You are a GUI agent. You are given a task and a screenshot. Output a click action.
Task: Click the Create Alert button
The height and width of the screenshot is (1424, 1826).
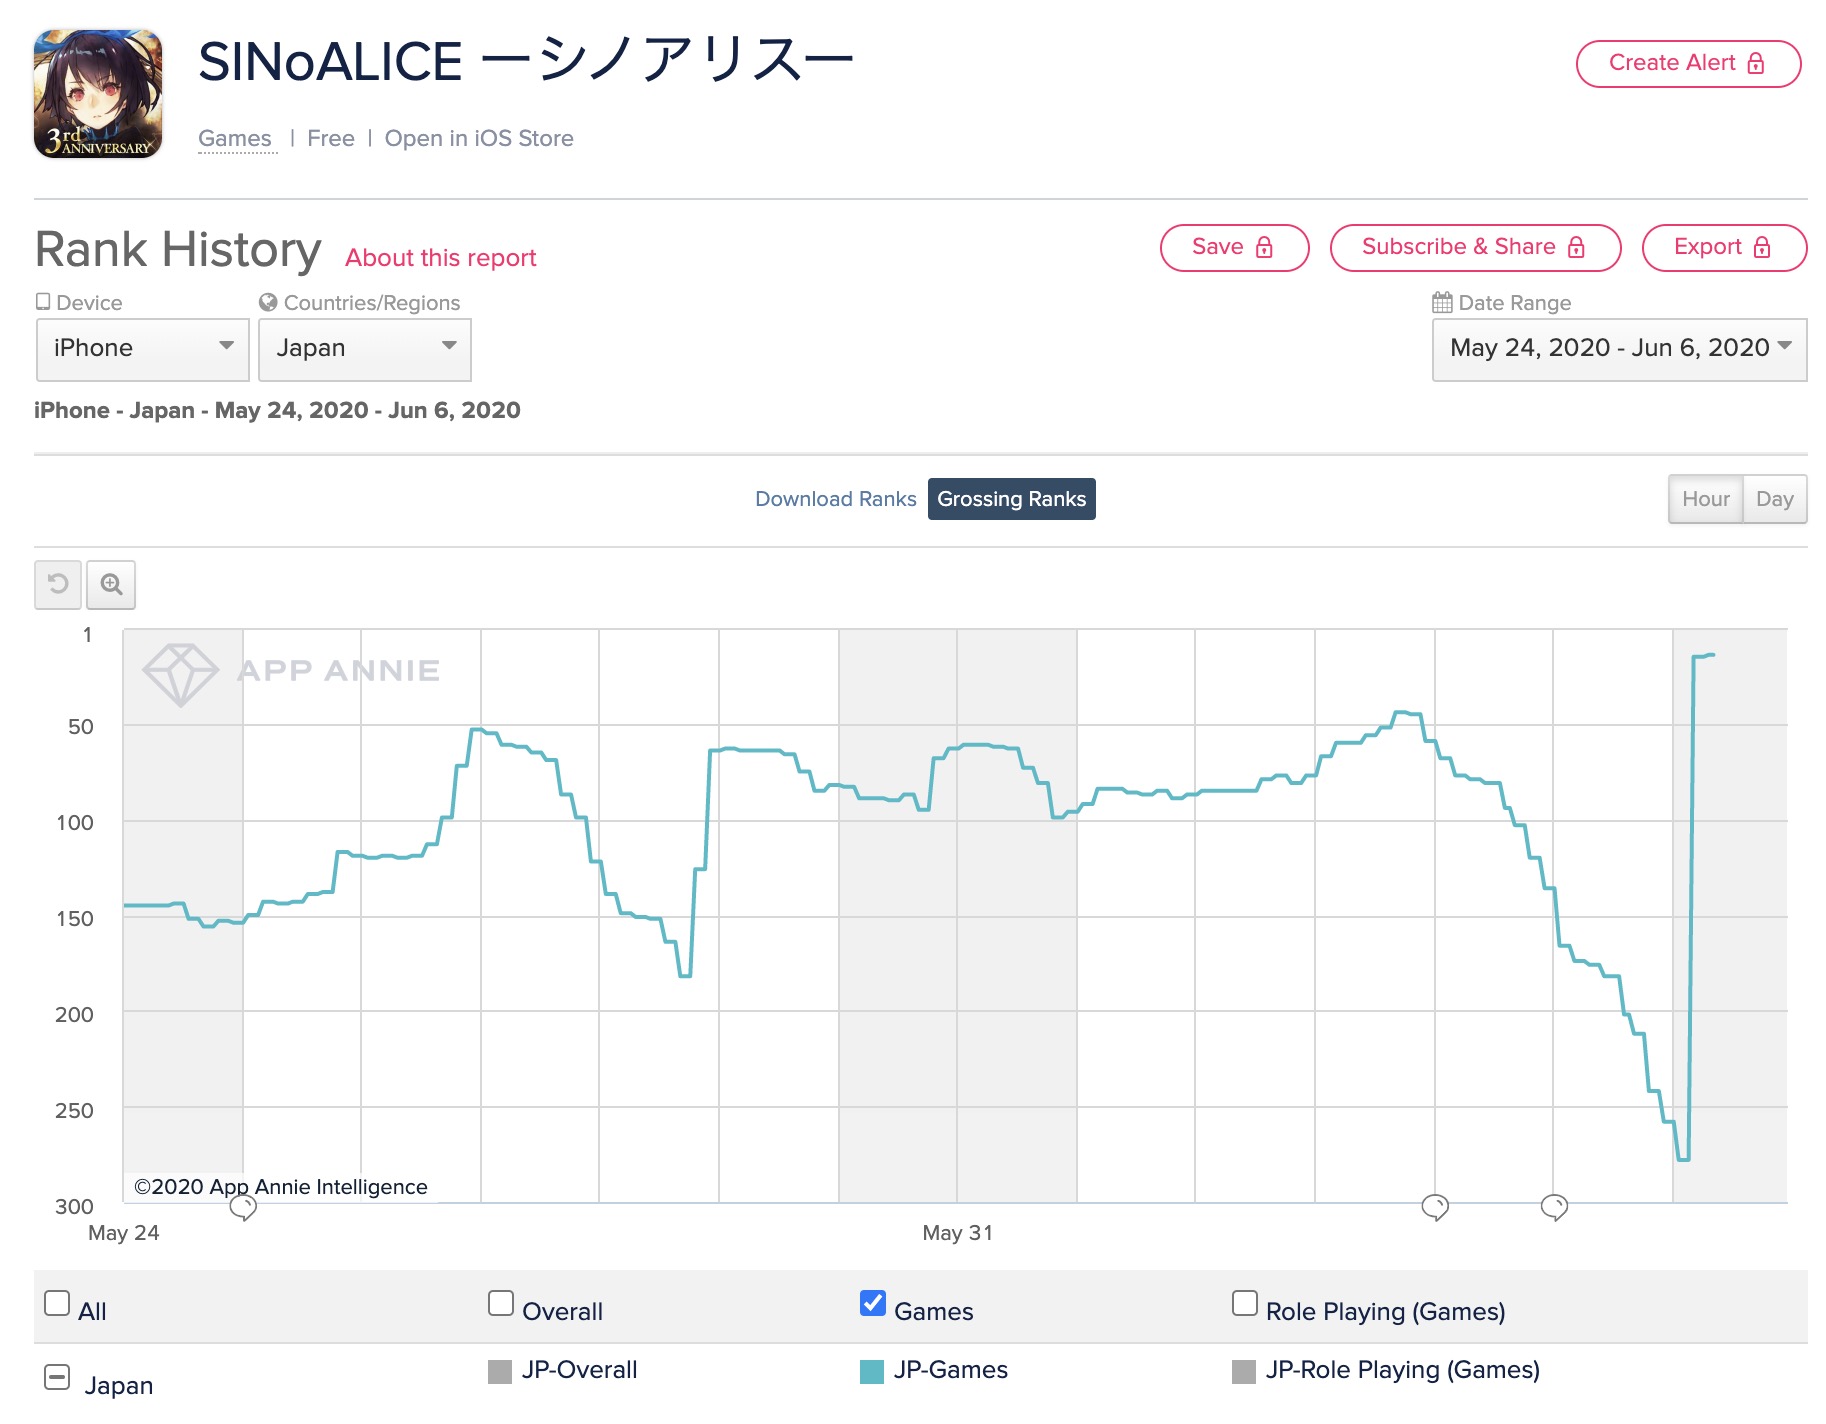point(1688,63)
